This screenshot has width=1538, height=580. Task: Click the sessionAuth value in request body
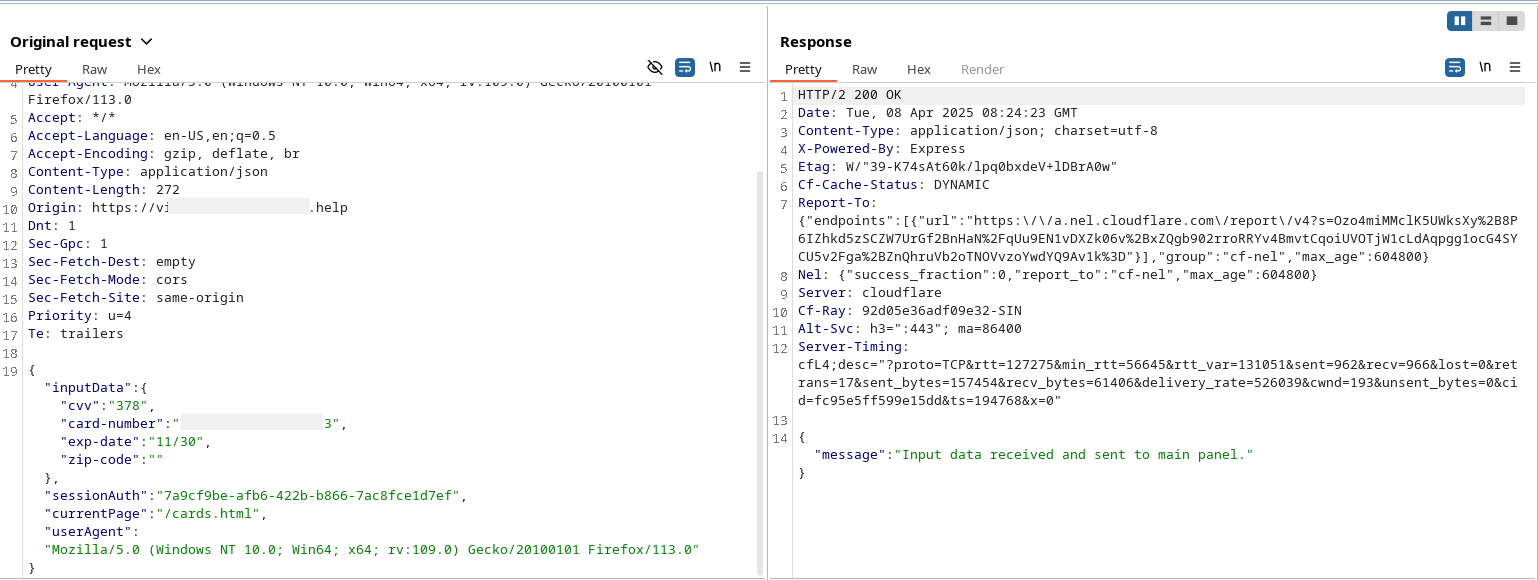pyautogui.click(x=311, y=496)
